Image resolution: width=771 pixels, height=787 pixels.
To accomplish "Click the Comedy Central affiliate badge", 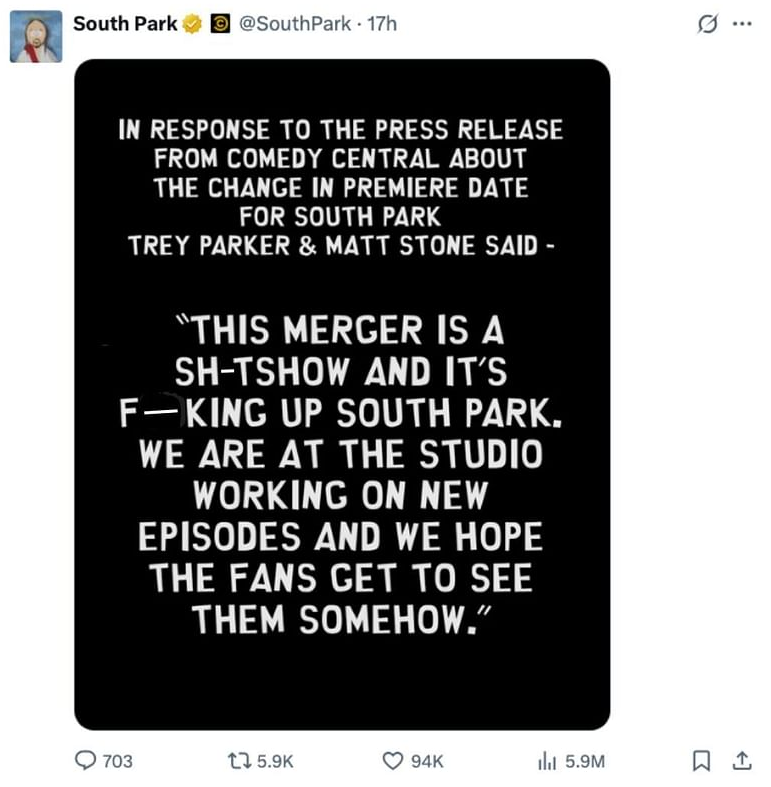I will [x=220, y=23].
